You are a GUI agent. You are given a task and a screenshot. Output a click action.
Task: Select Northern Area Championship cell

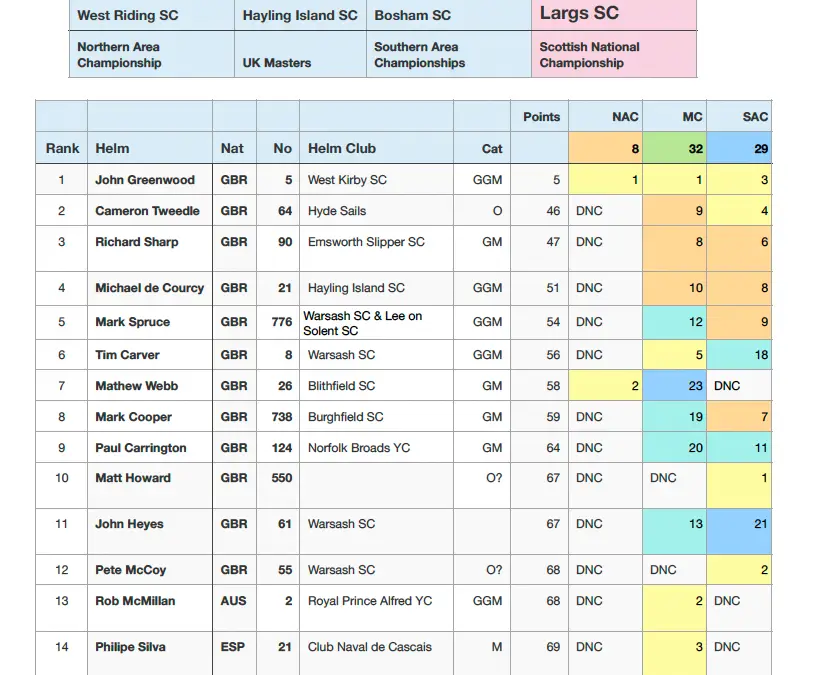pyautogui.click(x=151, y=54)
